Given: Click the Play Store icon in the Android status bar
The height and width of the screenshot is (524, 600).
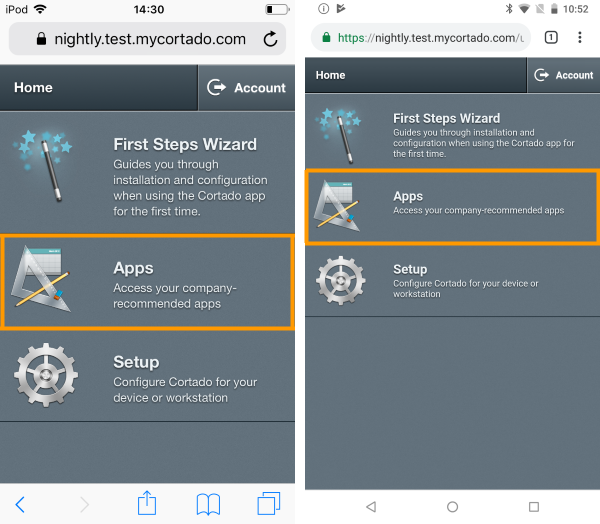Looking at the screenshot, I should (341, 8).
